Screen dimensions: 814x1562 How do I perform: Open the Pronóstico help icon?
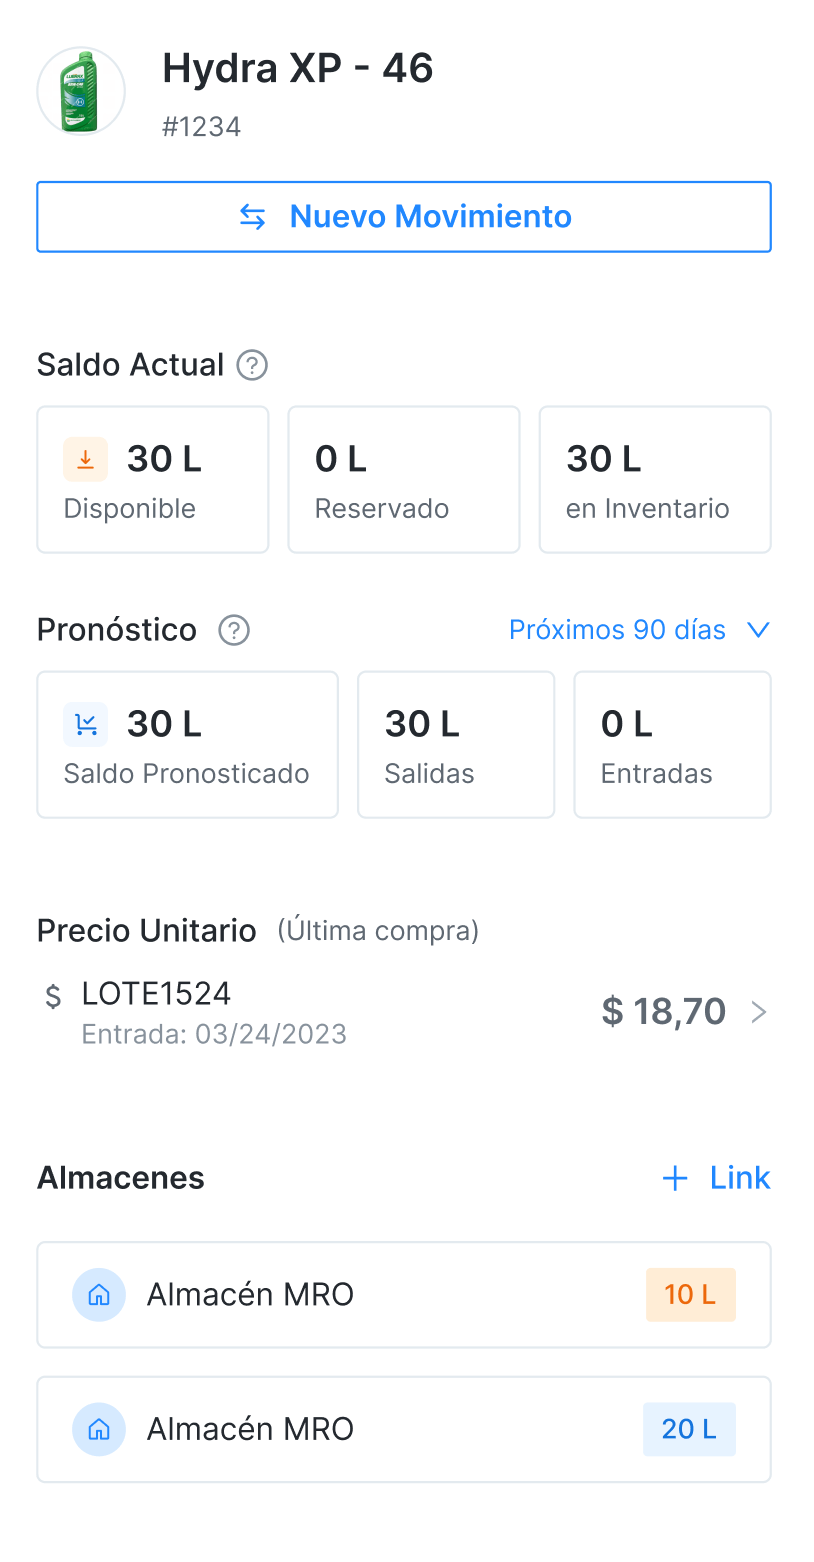pos(234,630)
